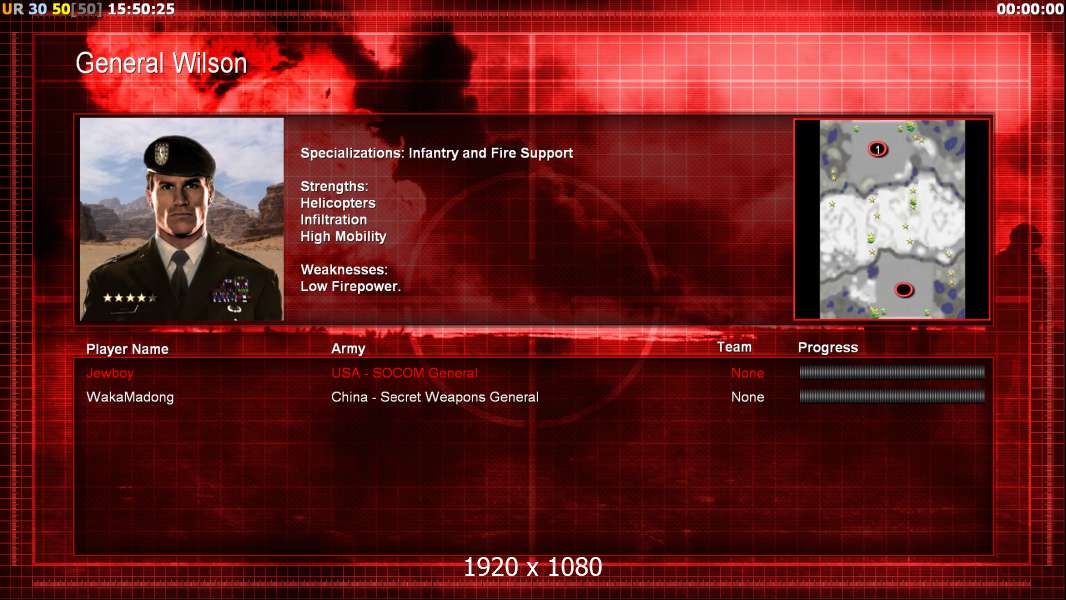Click 'China - Secret Weapons General' army text

[435, 397]
